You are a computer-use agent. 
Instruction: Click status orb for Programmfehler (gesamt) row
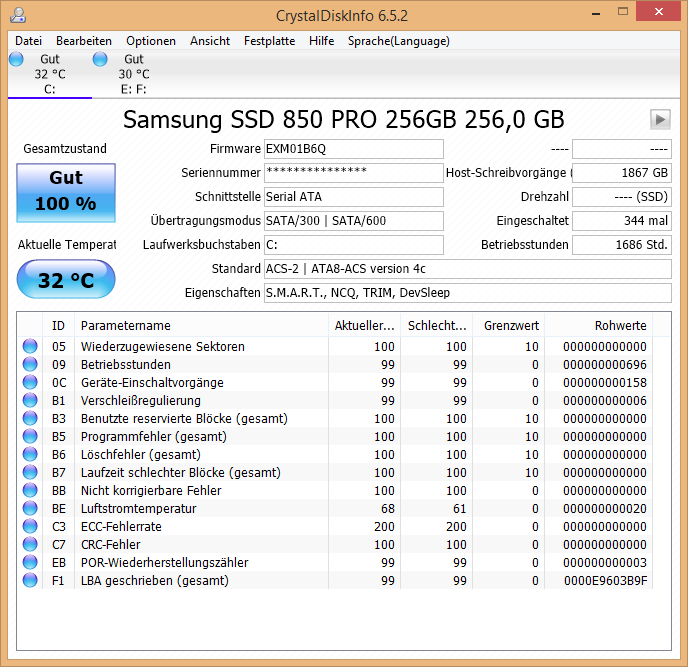point(30,436)
